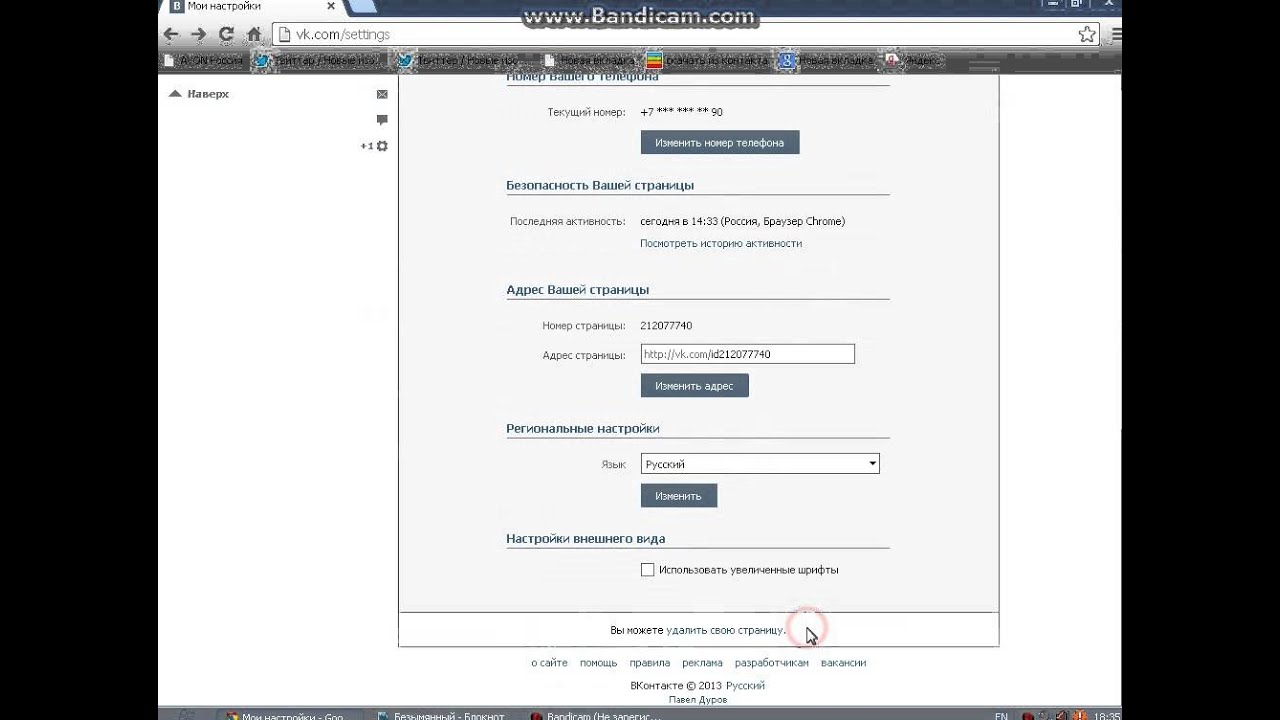Open messages via the envelope icon
The width and height of the screenshot is (1280, 720).
[x=382, y=94]
